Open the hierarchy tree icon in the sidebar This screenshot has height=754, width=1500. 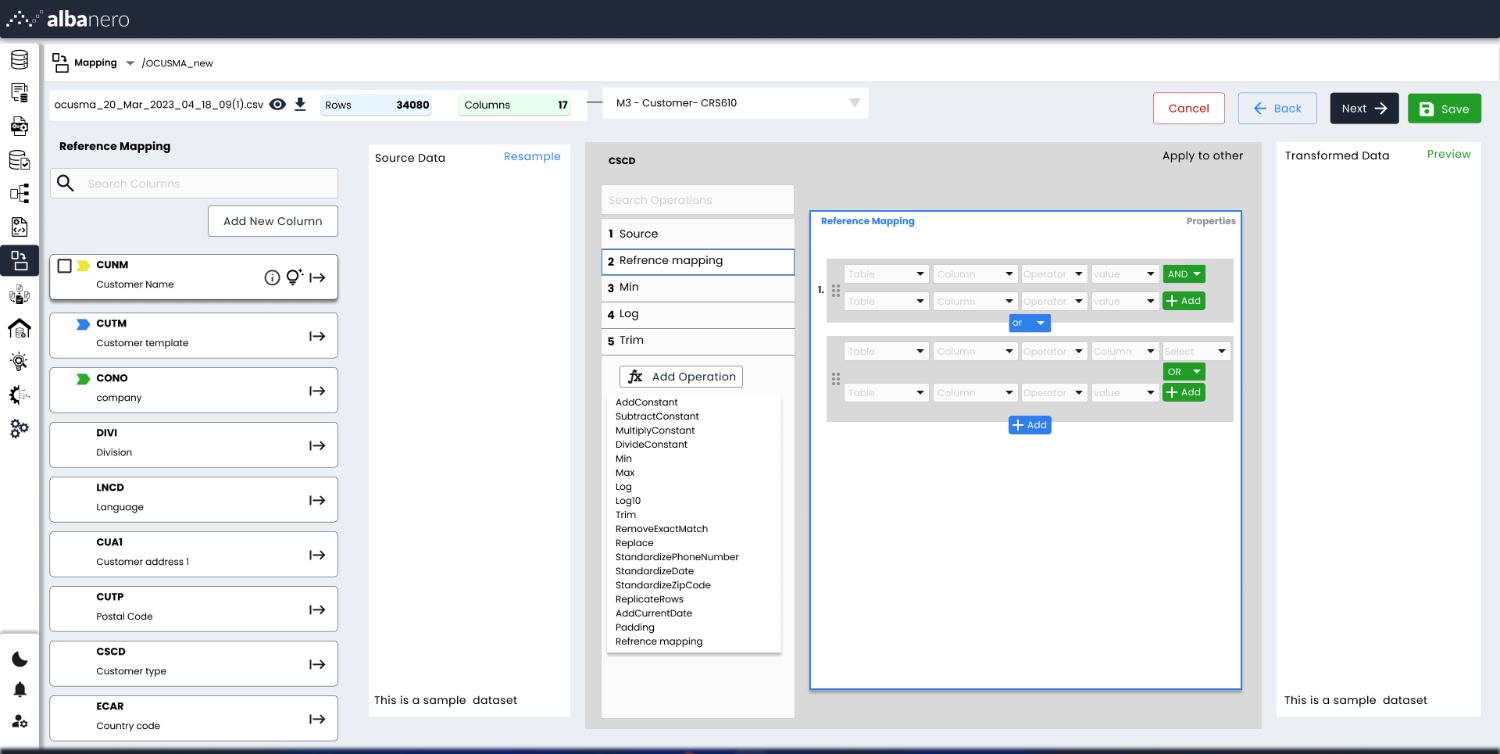click(19, 193)
